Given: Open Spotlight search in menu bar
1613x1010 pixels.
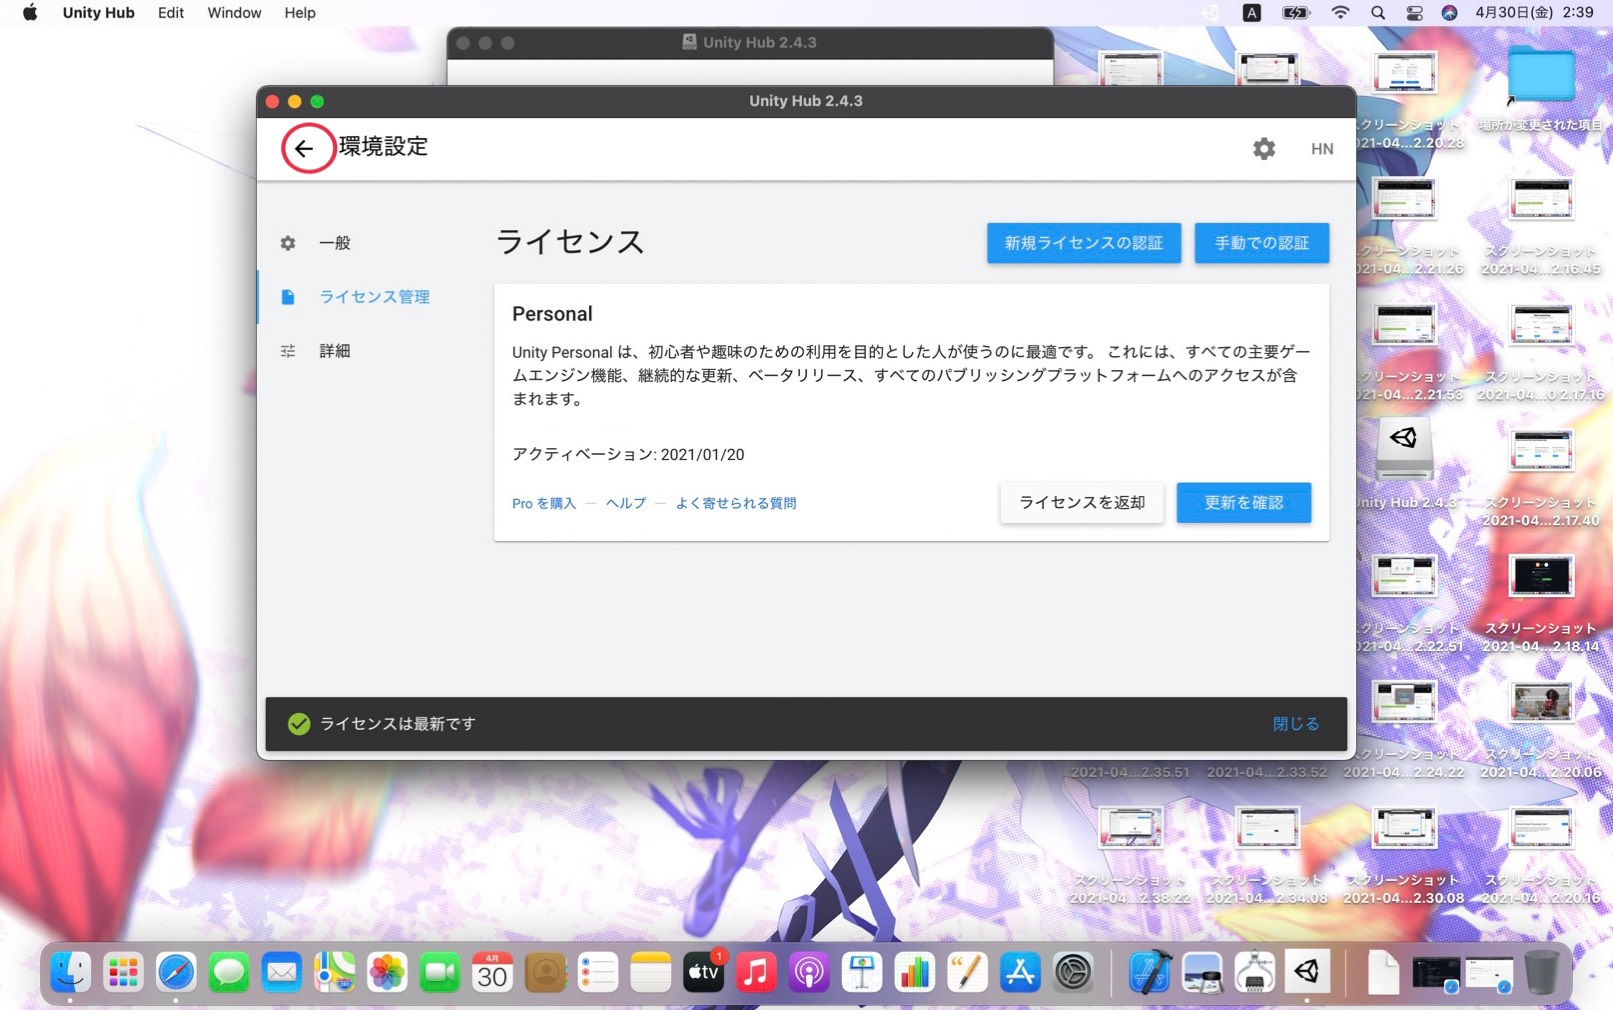Looking at the screenshot, I should (x=1378, y=13).
